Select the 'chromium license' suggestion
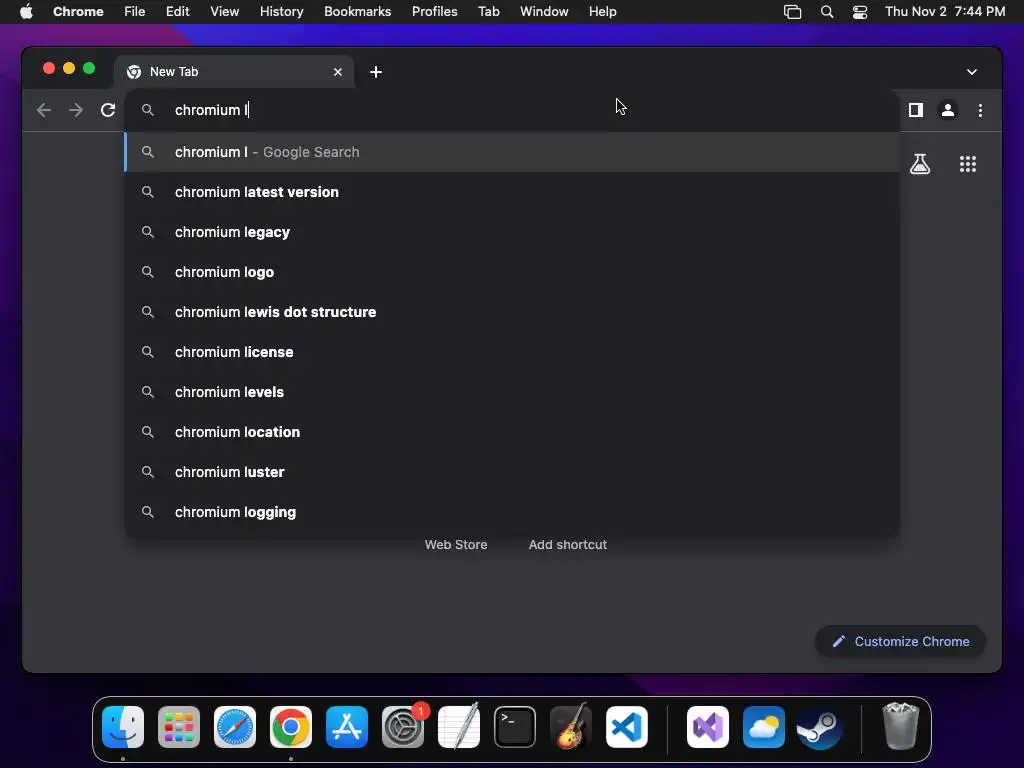 coord(511,352)
